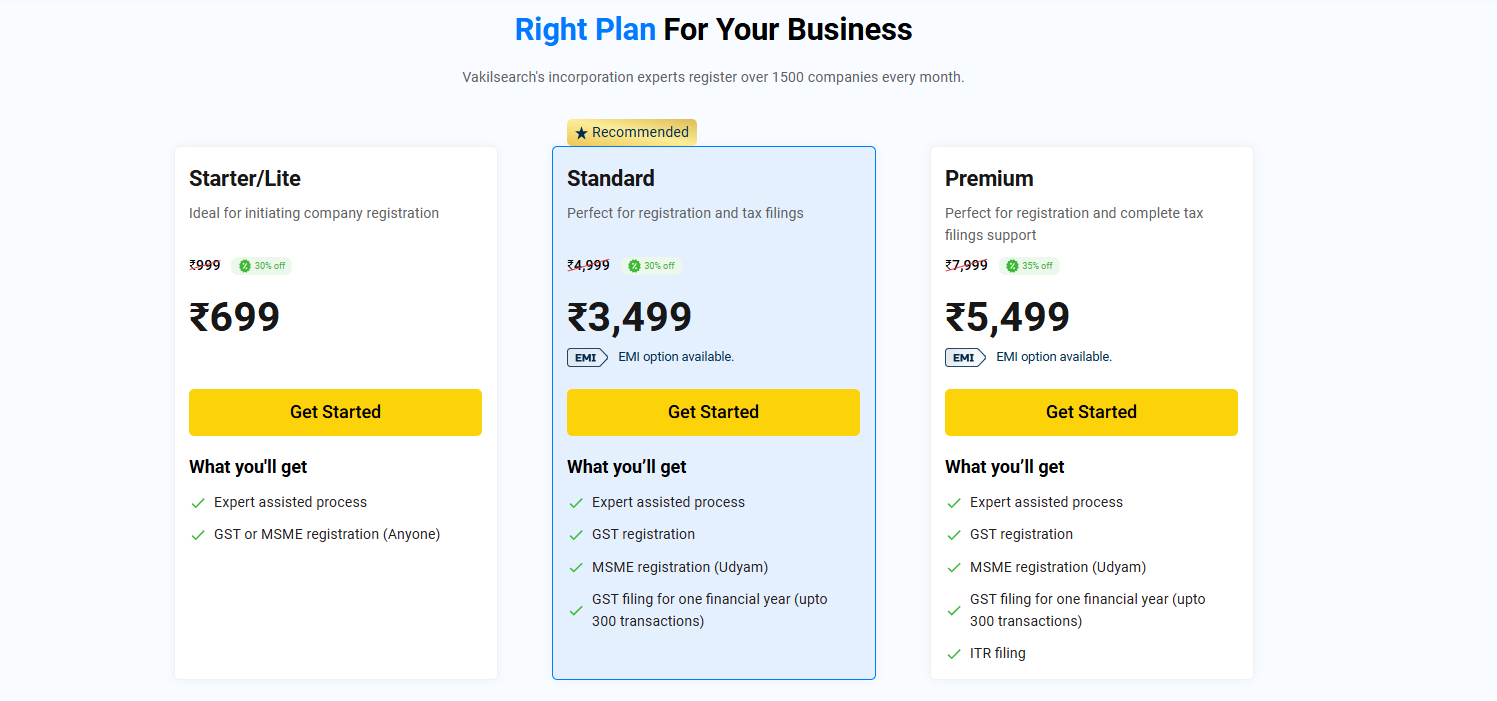The image size is (1497, 701).
Task: Choose Get Started under Standard plan
Action: click(x=713, y=412)
